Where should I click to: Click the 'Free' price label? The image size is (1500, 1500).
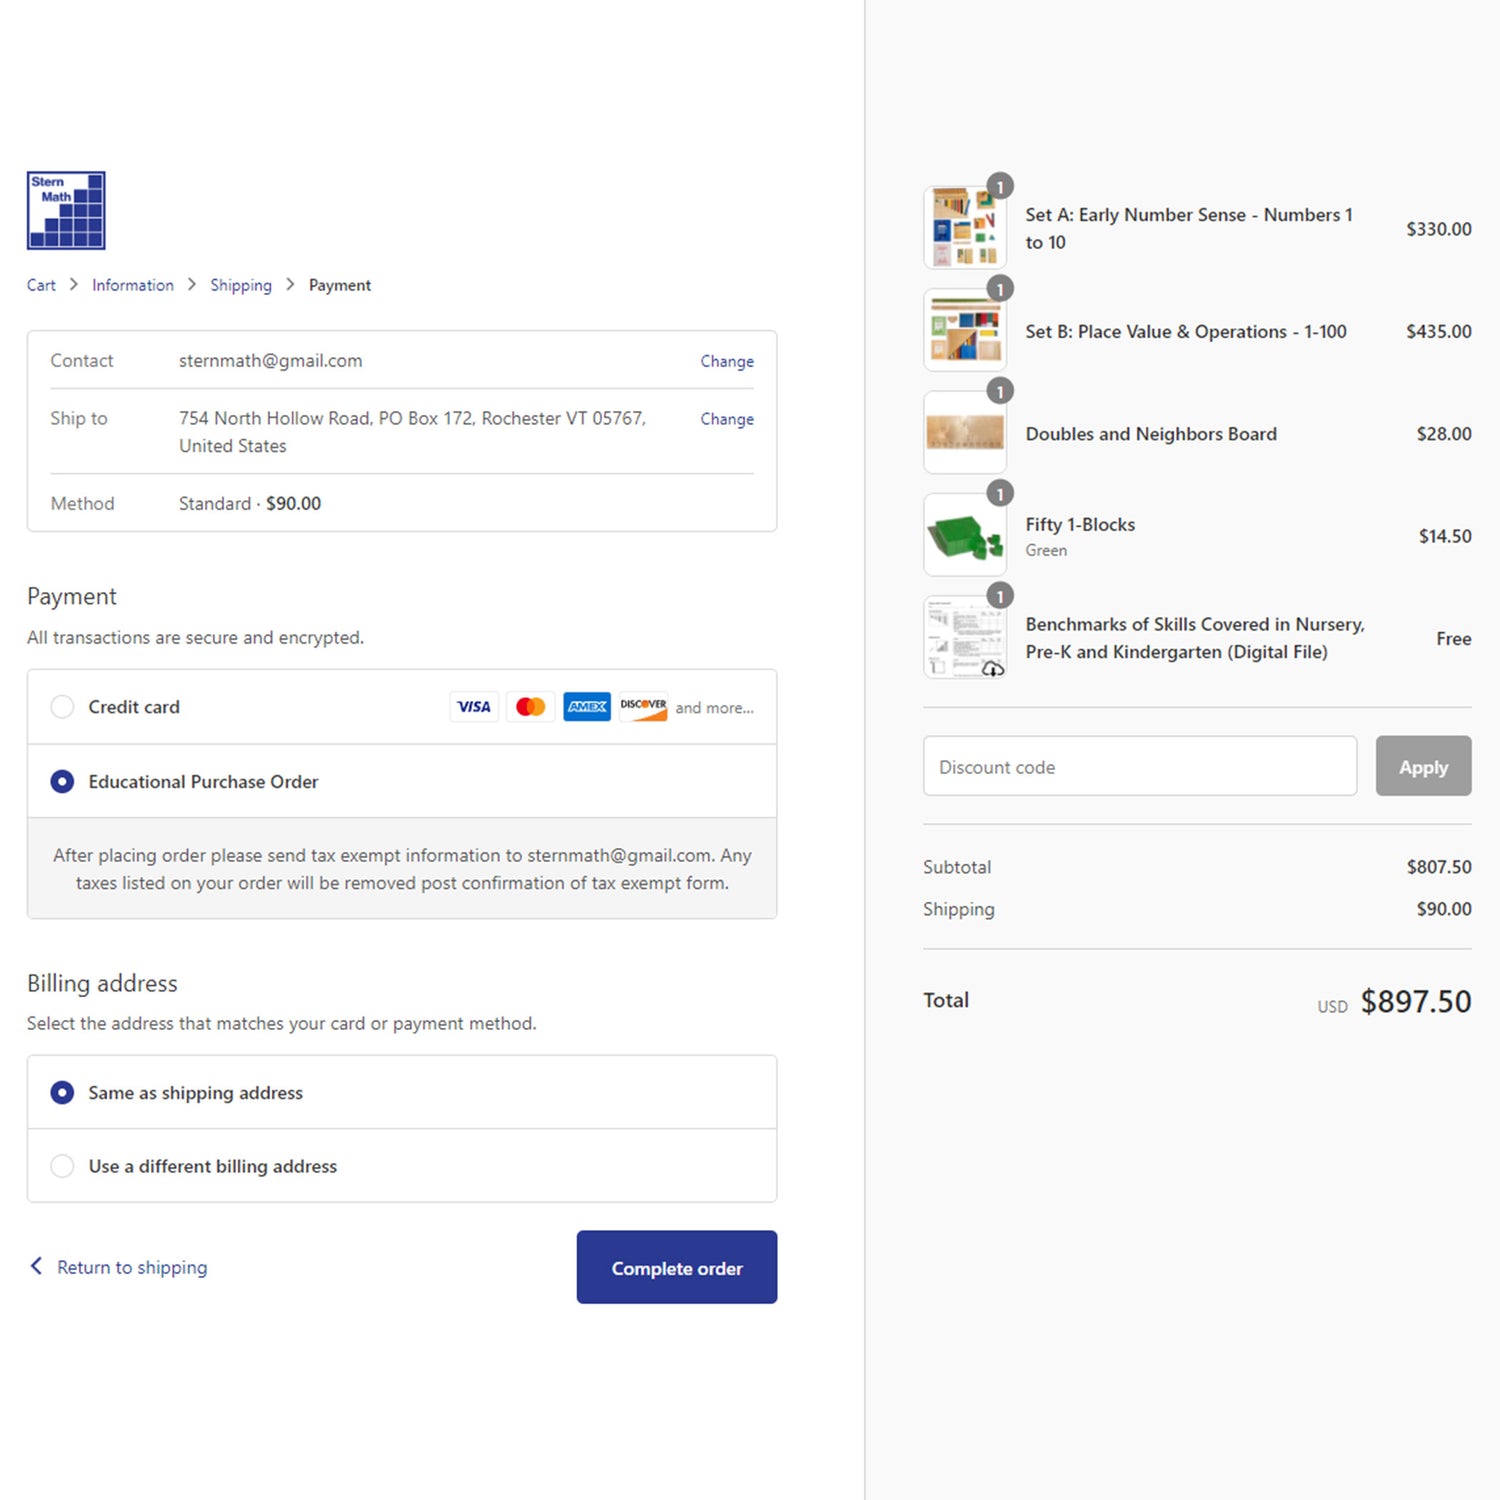point(1454,638)
